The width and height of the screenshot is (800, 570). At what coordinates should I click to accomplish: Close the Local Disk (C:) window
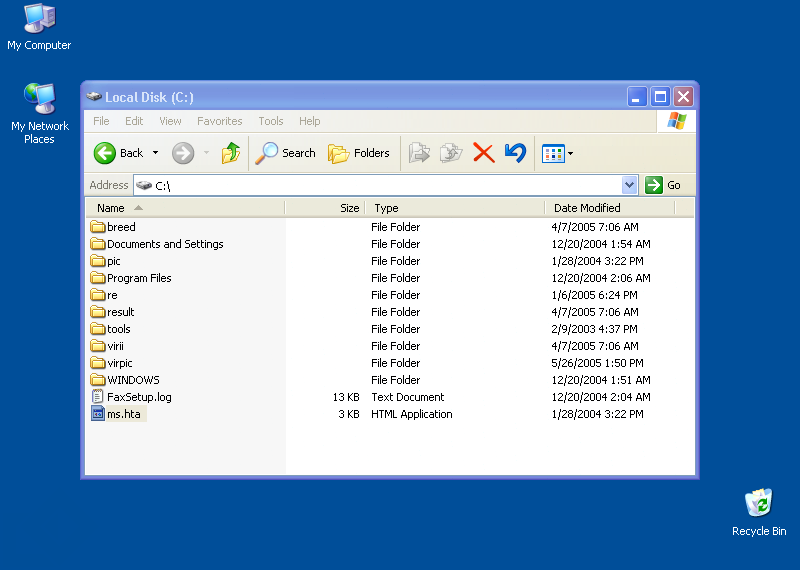(684, 96)
